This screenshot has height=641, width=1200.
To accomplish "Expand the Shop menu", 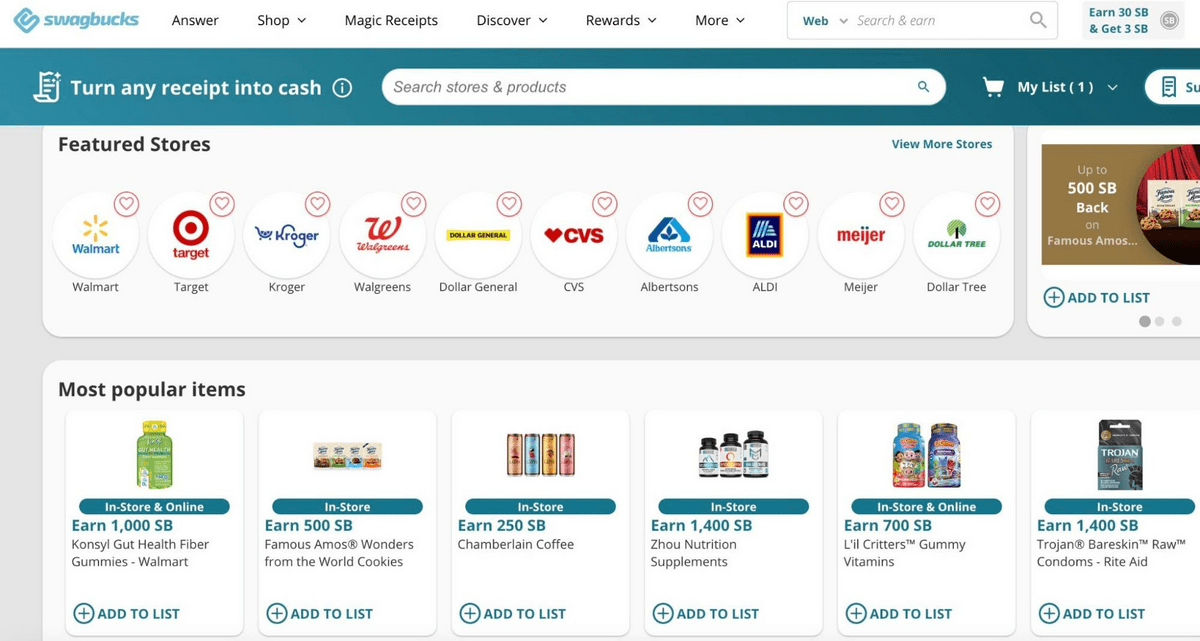I will [282, 20].
